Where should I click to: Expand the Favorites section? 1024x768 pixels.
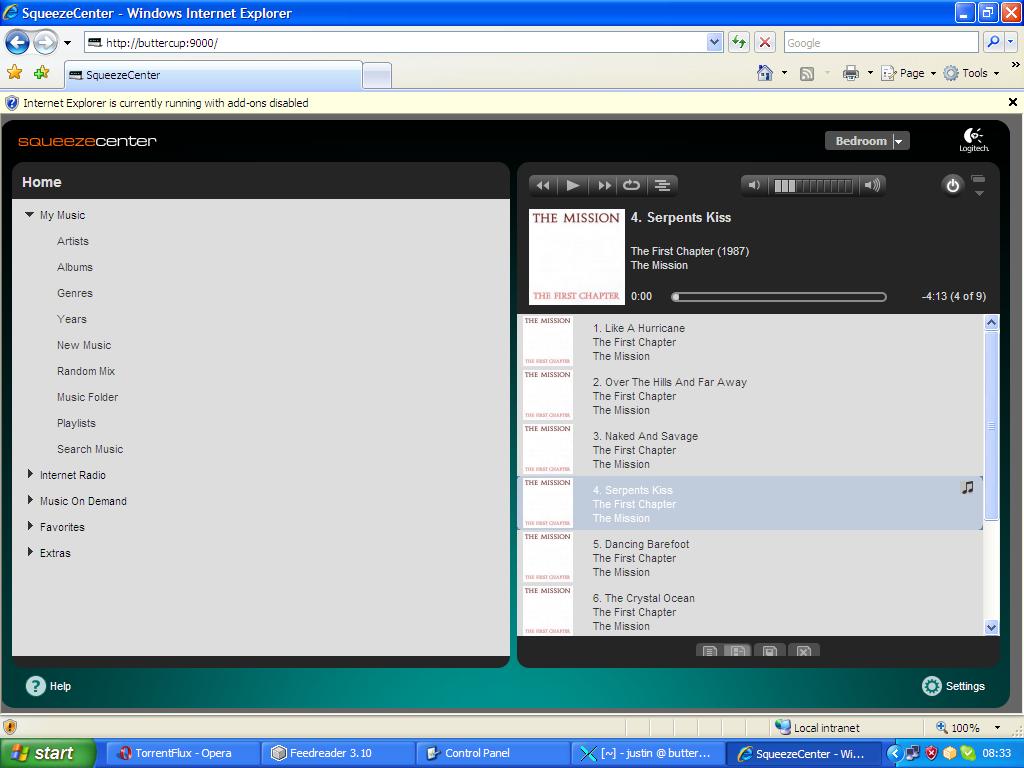coord(30,527)
